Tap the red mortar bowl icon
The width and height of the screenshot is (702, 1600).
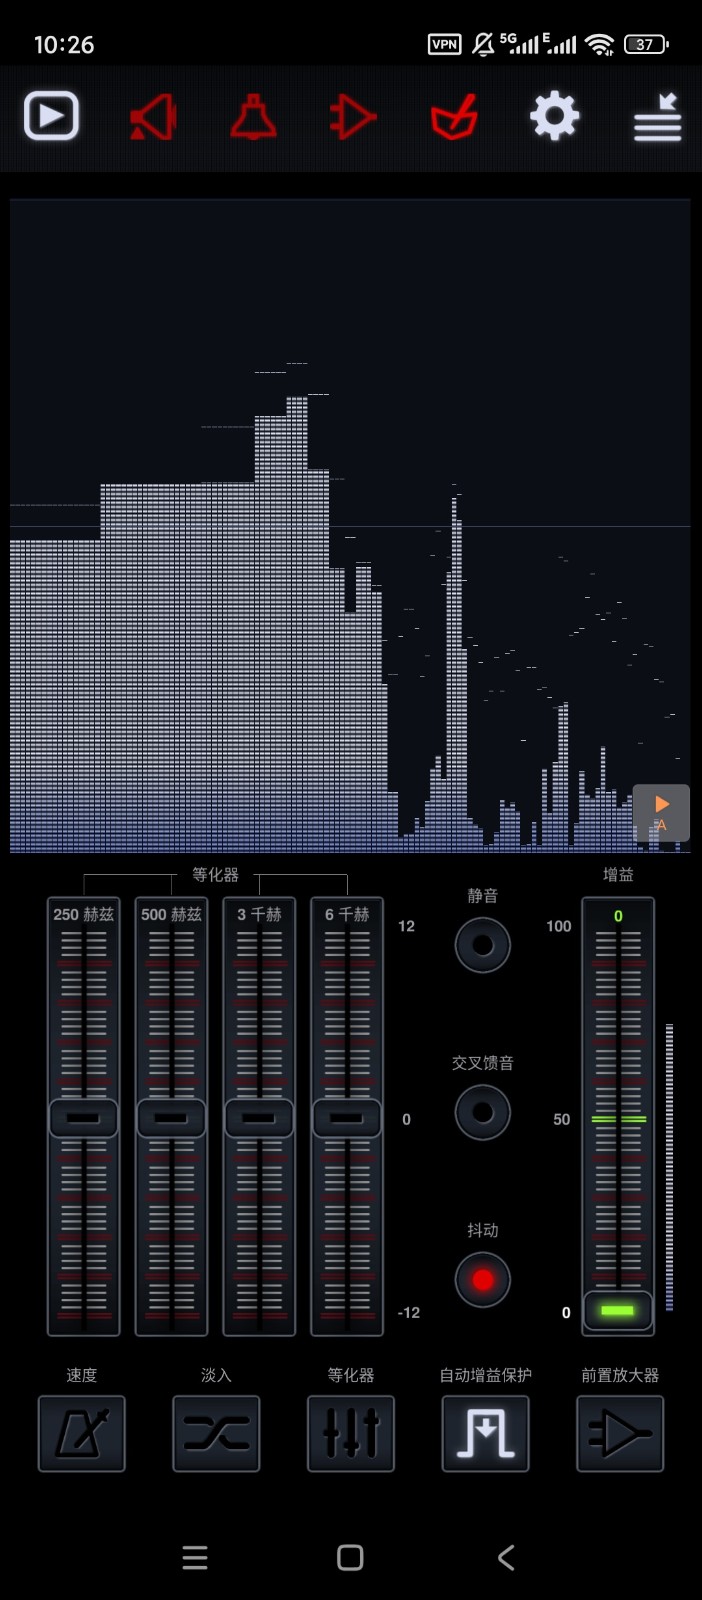coord(454,118)
